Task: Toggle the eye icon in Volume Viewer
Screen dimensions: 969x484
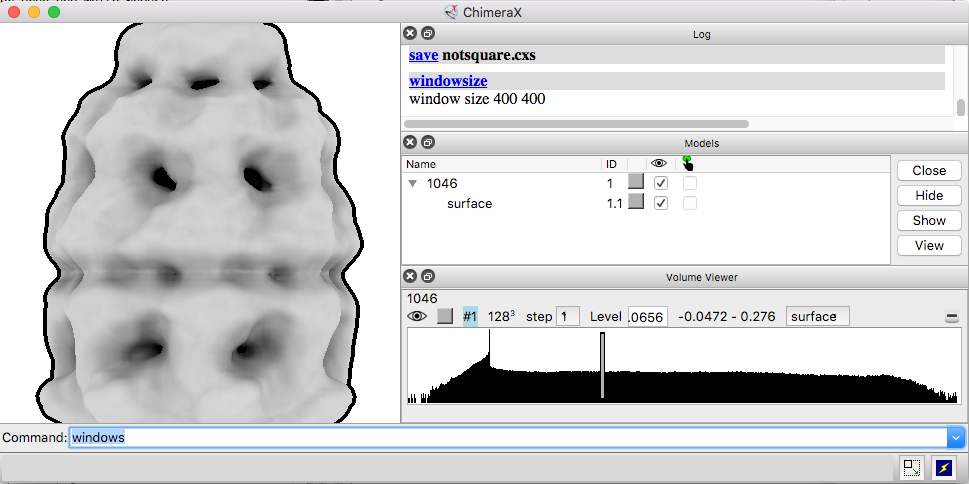Action: point(417,316)
